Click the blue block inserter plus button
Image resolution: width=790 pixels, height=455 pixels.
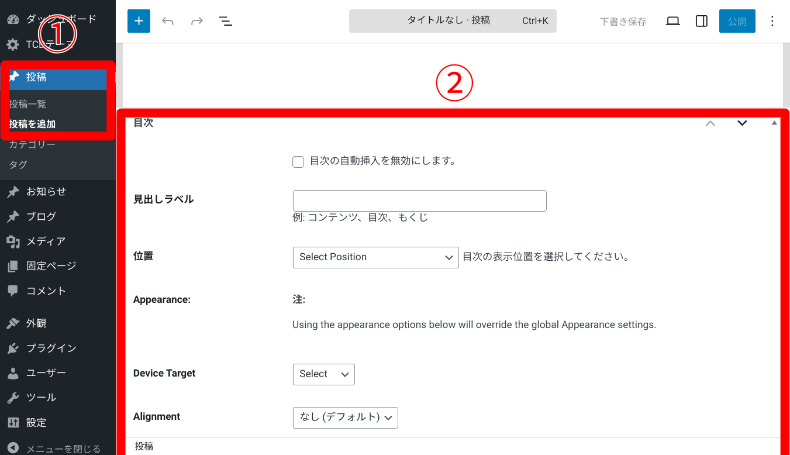[x=139, y=21]
